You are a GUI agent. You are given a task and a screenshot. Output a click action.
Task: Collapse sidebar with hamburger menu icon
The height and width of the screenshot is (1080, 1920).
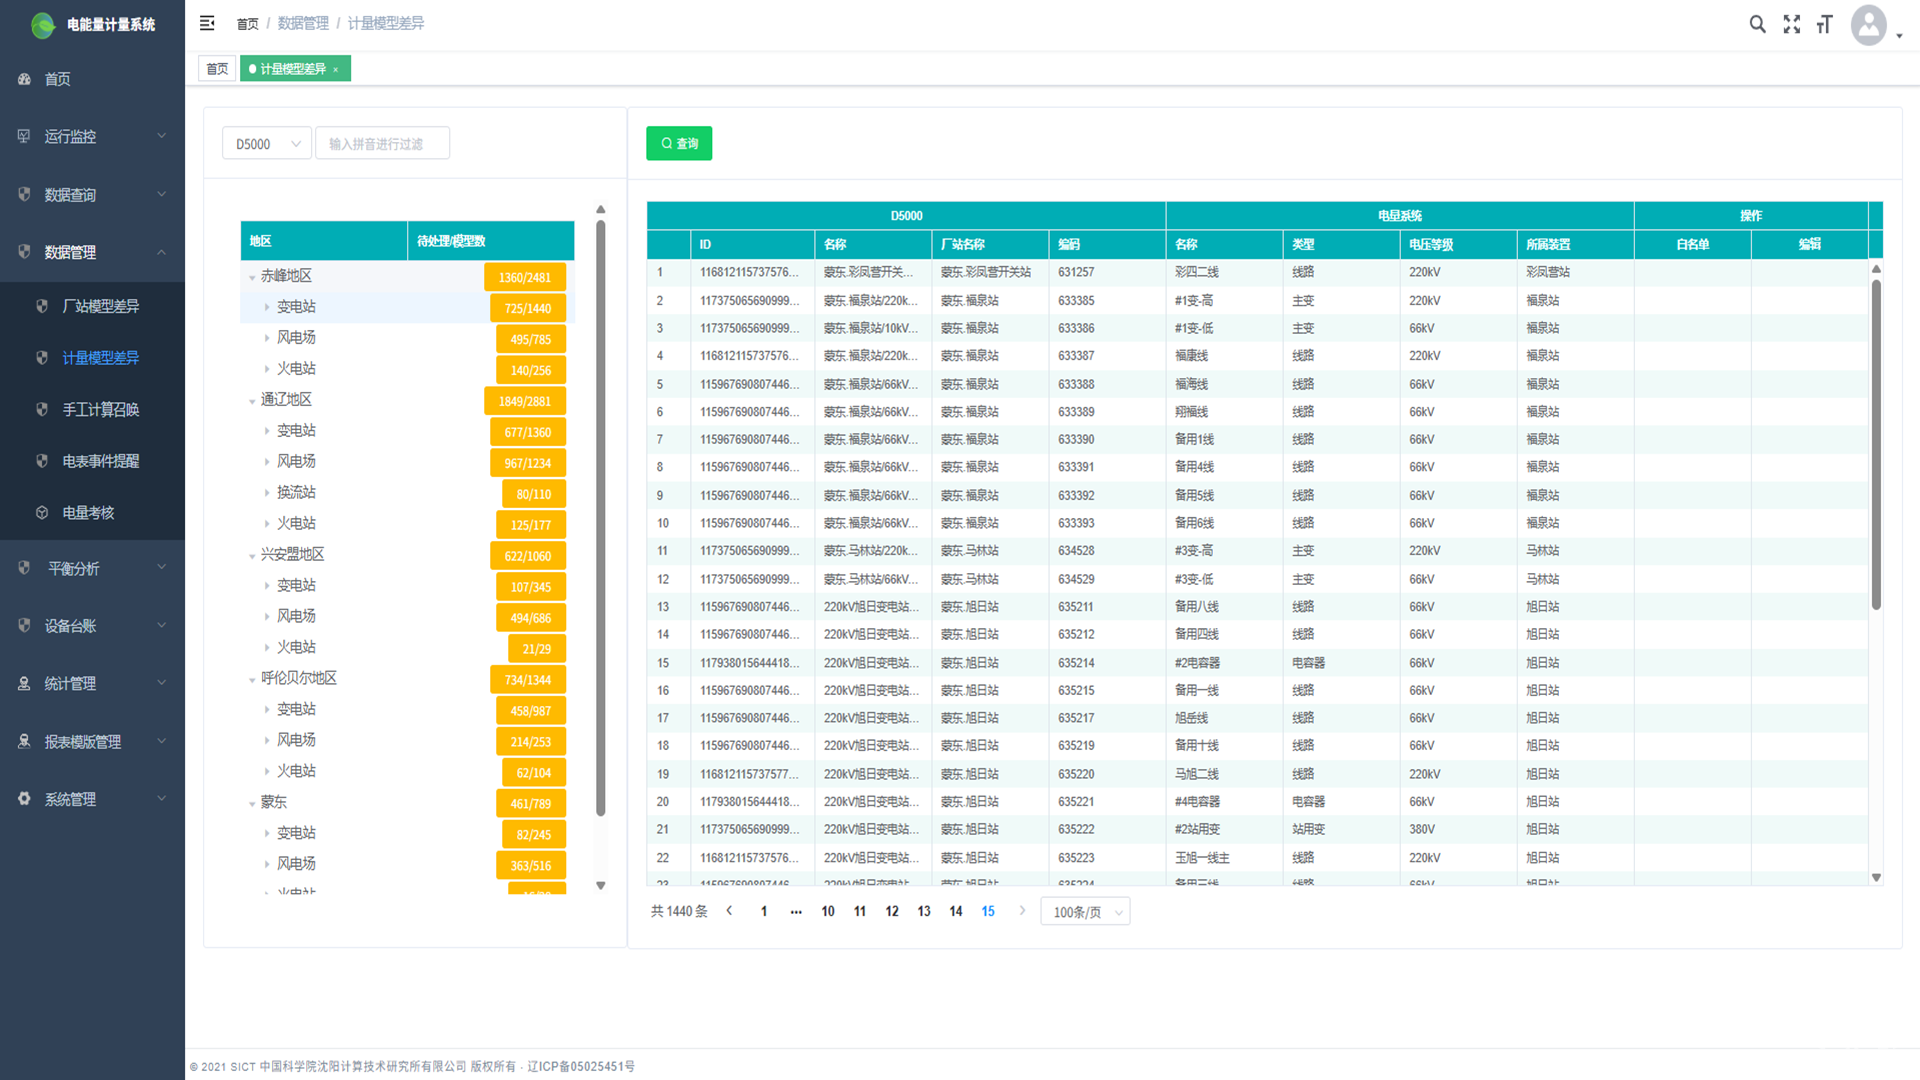click(207, 23)
